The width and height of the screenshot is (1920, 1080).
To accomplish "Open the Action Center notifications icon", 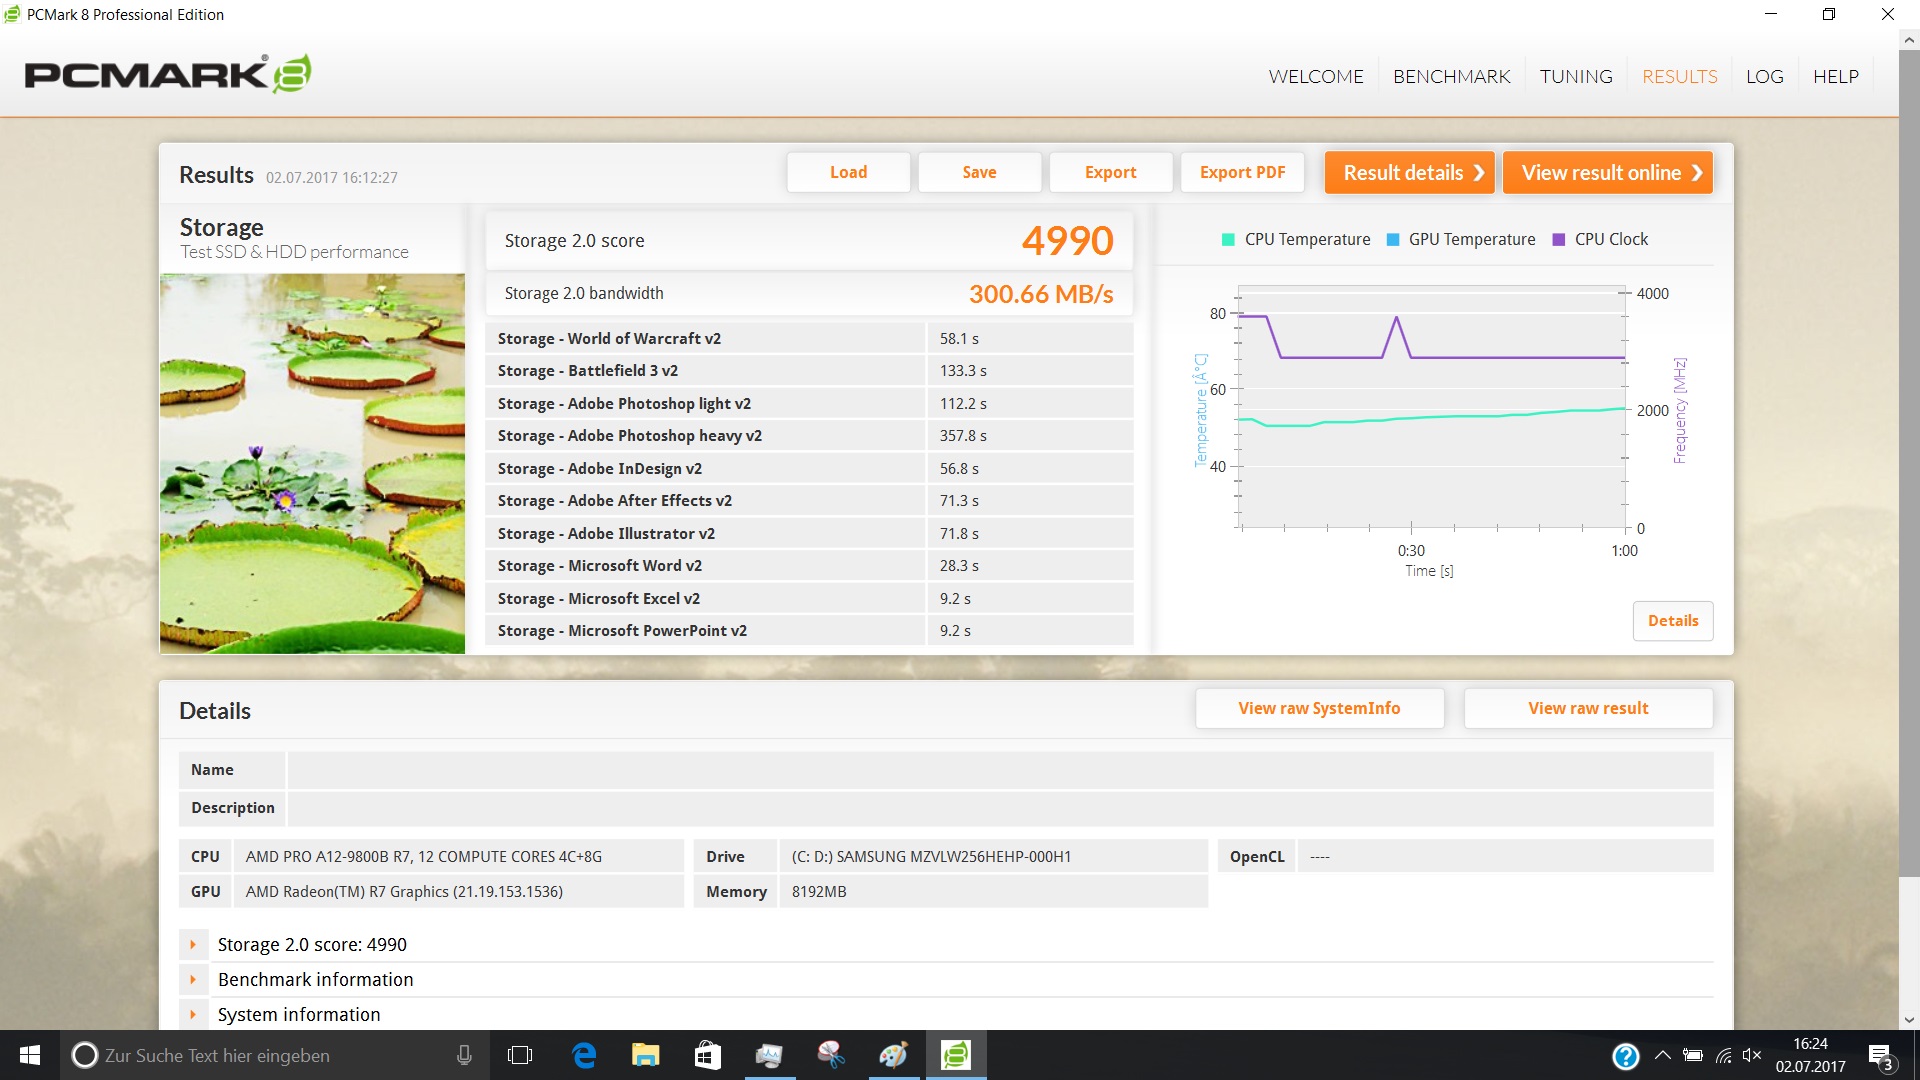I will (1880, 1056).
